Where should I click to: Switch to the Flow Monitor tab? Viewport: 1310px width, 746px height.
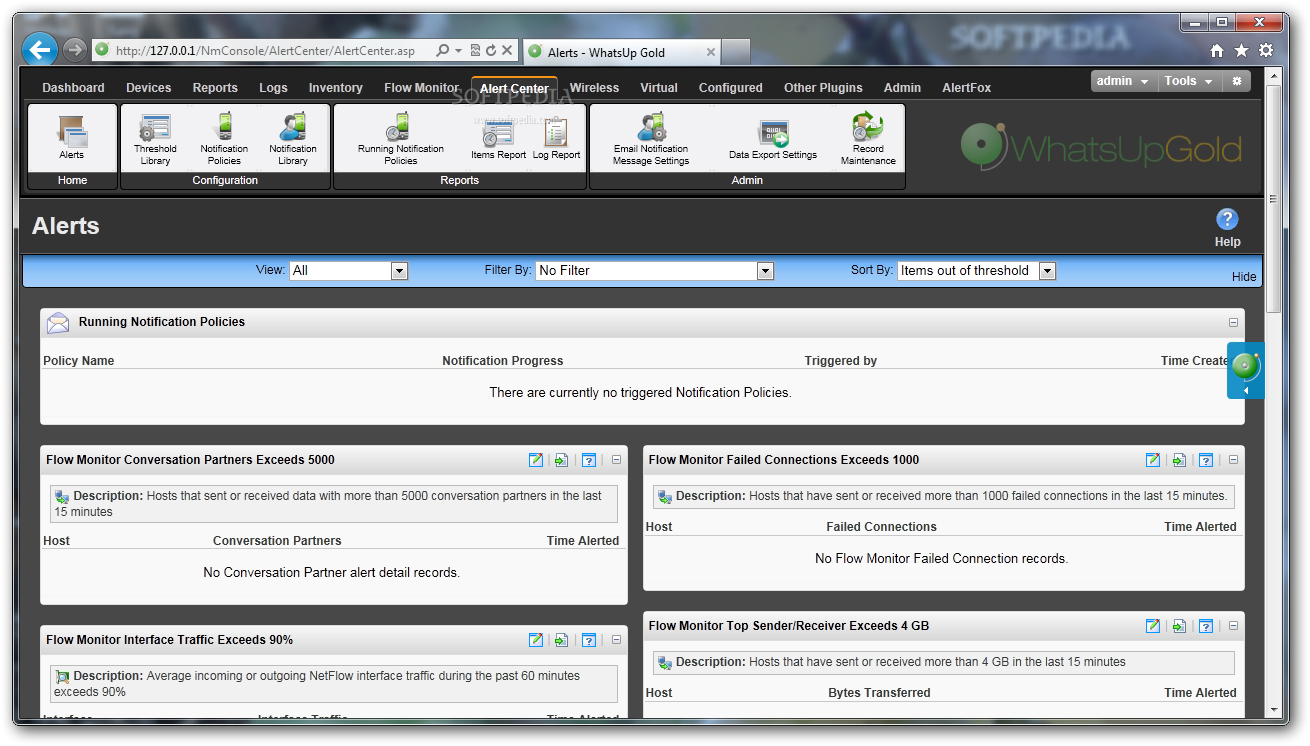[421, 88]
